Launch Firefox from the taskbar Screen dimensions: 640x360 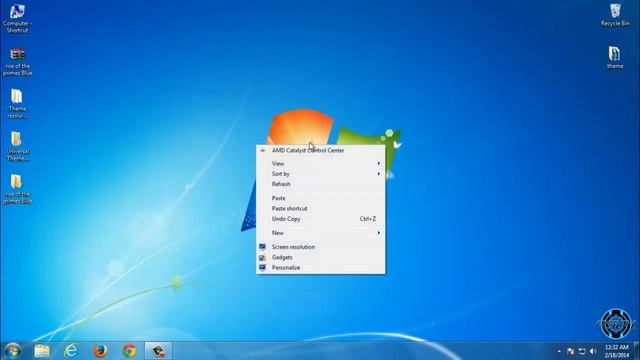100,351
